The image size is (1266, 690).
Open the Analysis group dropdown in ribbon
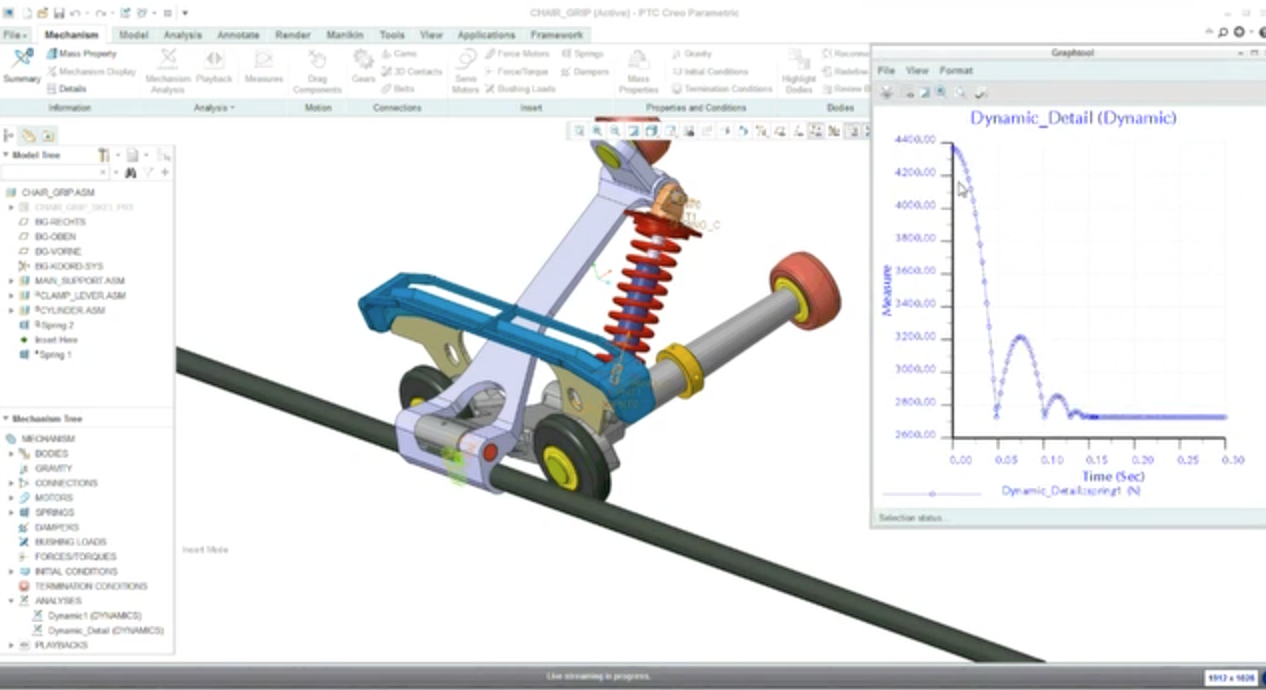[x=214, y=108]
